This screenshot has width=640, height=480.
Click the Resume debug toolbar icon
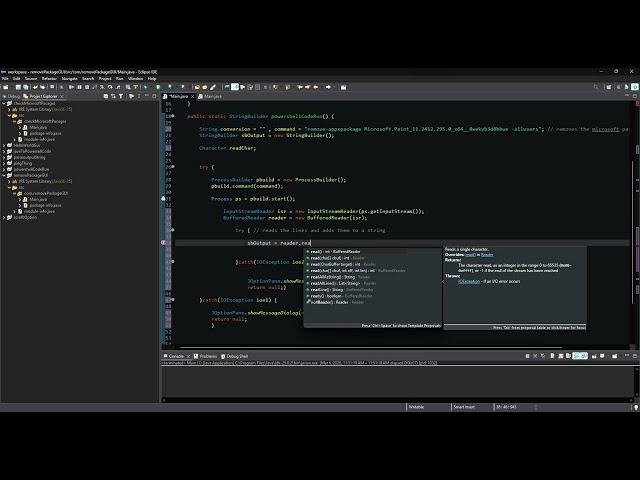point(71,87)
